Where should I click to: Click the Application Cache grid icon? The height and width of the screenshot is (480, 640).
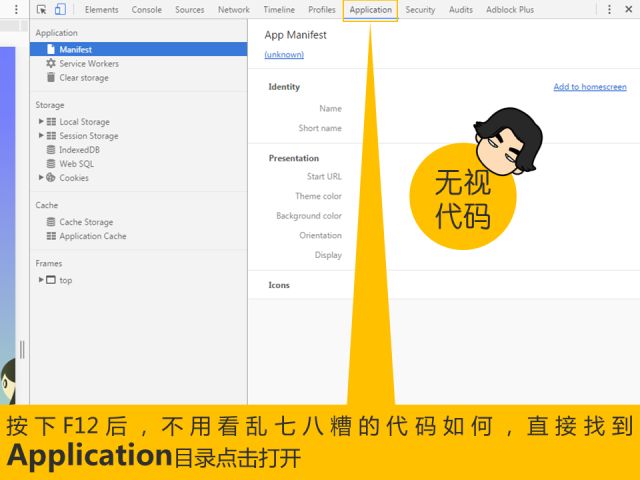point(51,236)
